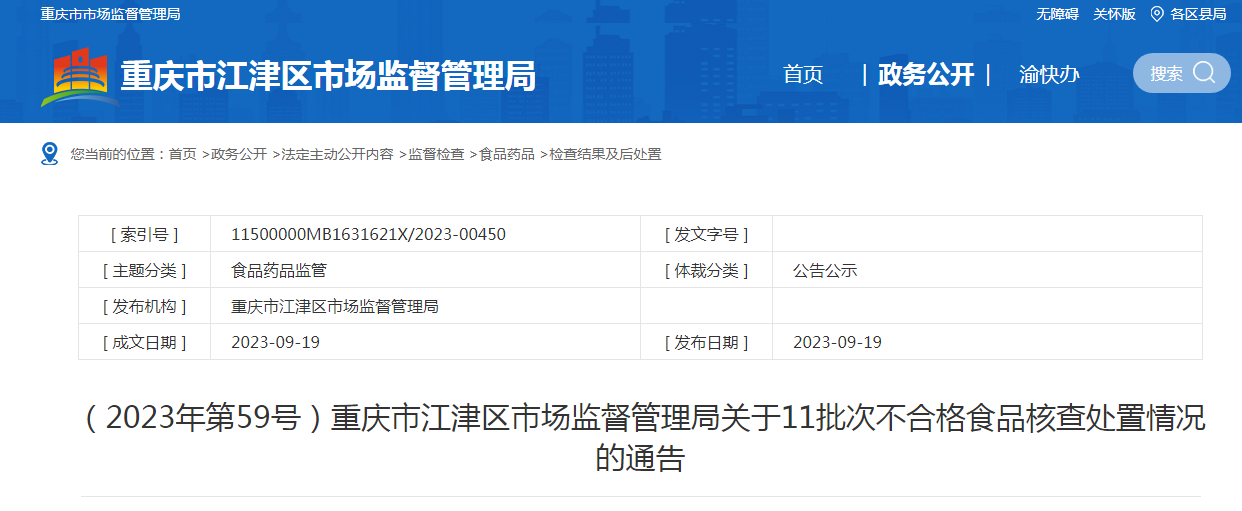Open the 政务公开 navigation tab
The width and height of the screenshot is (1242, 511).
pos(926,74)
